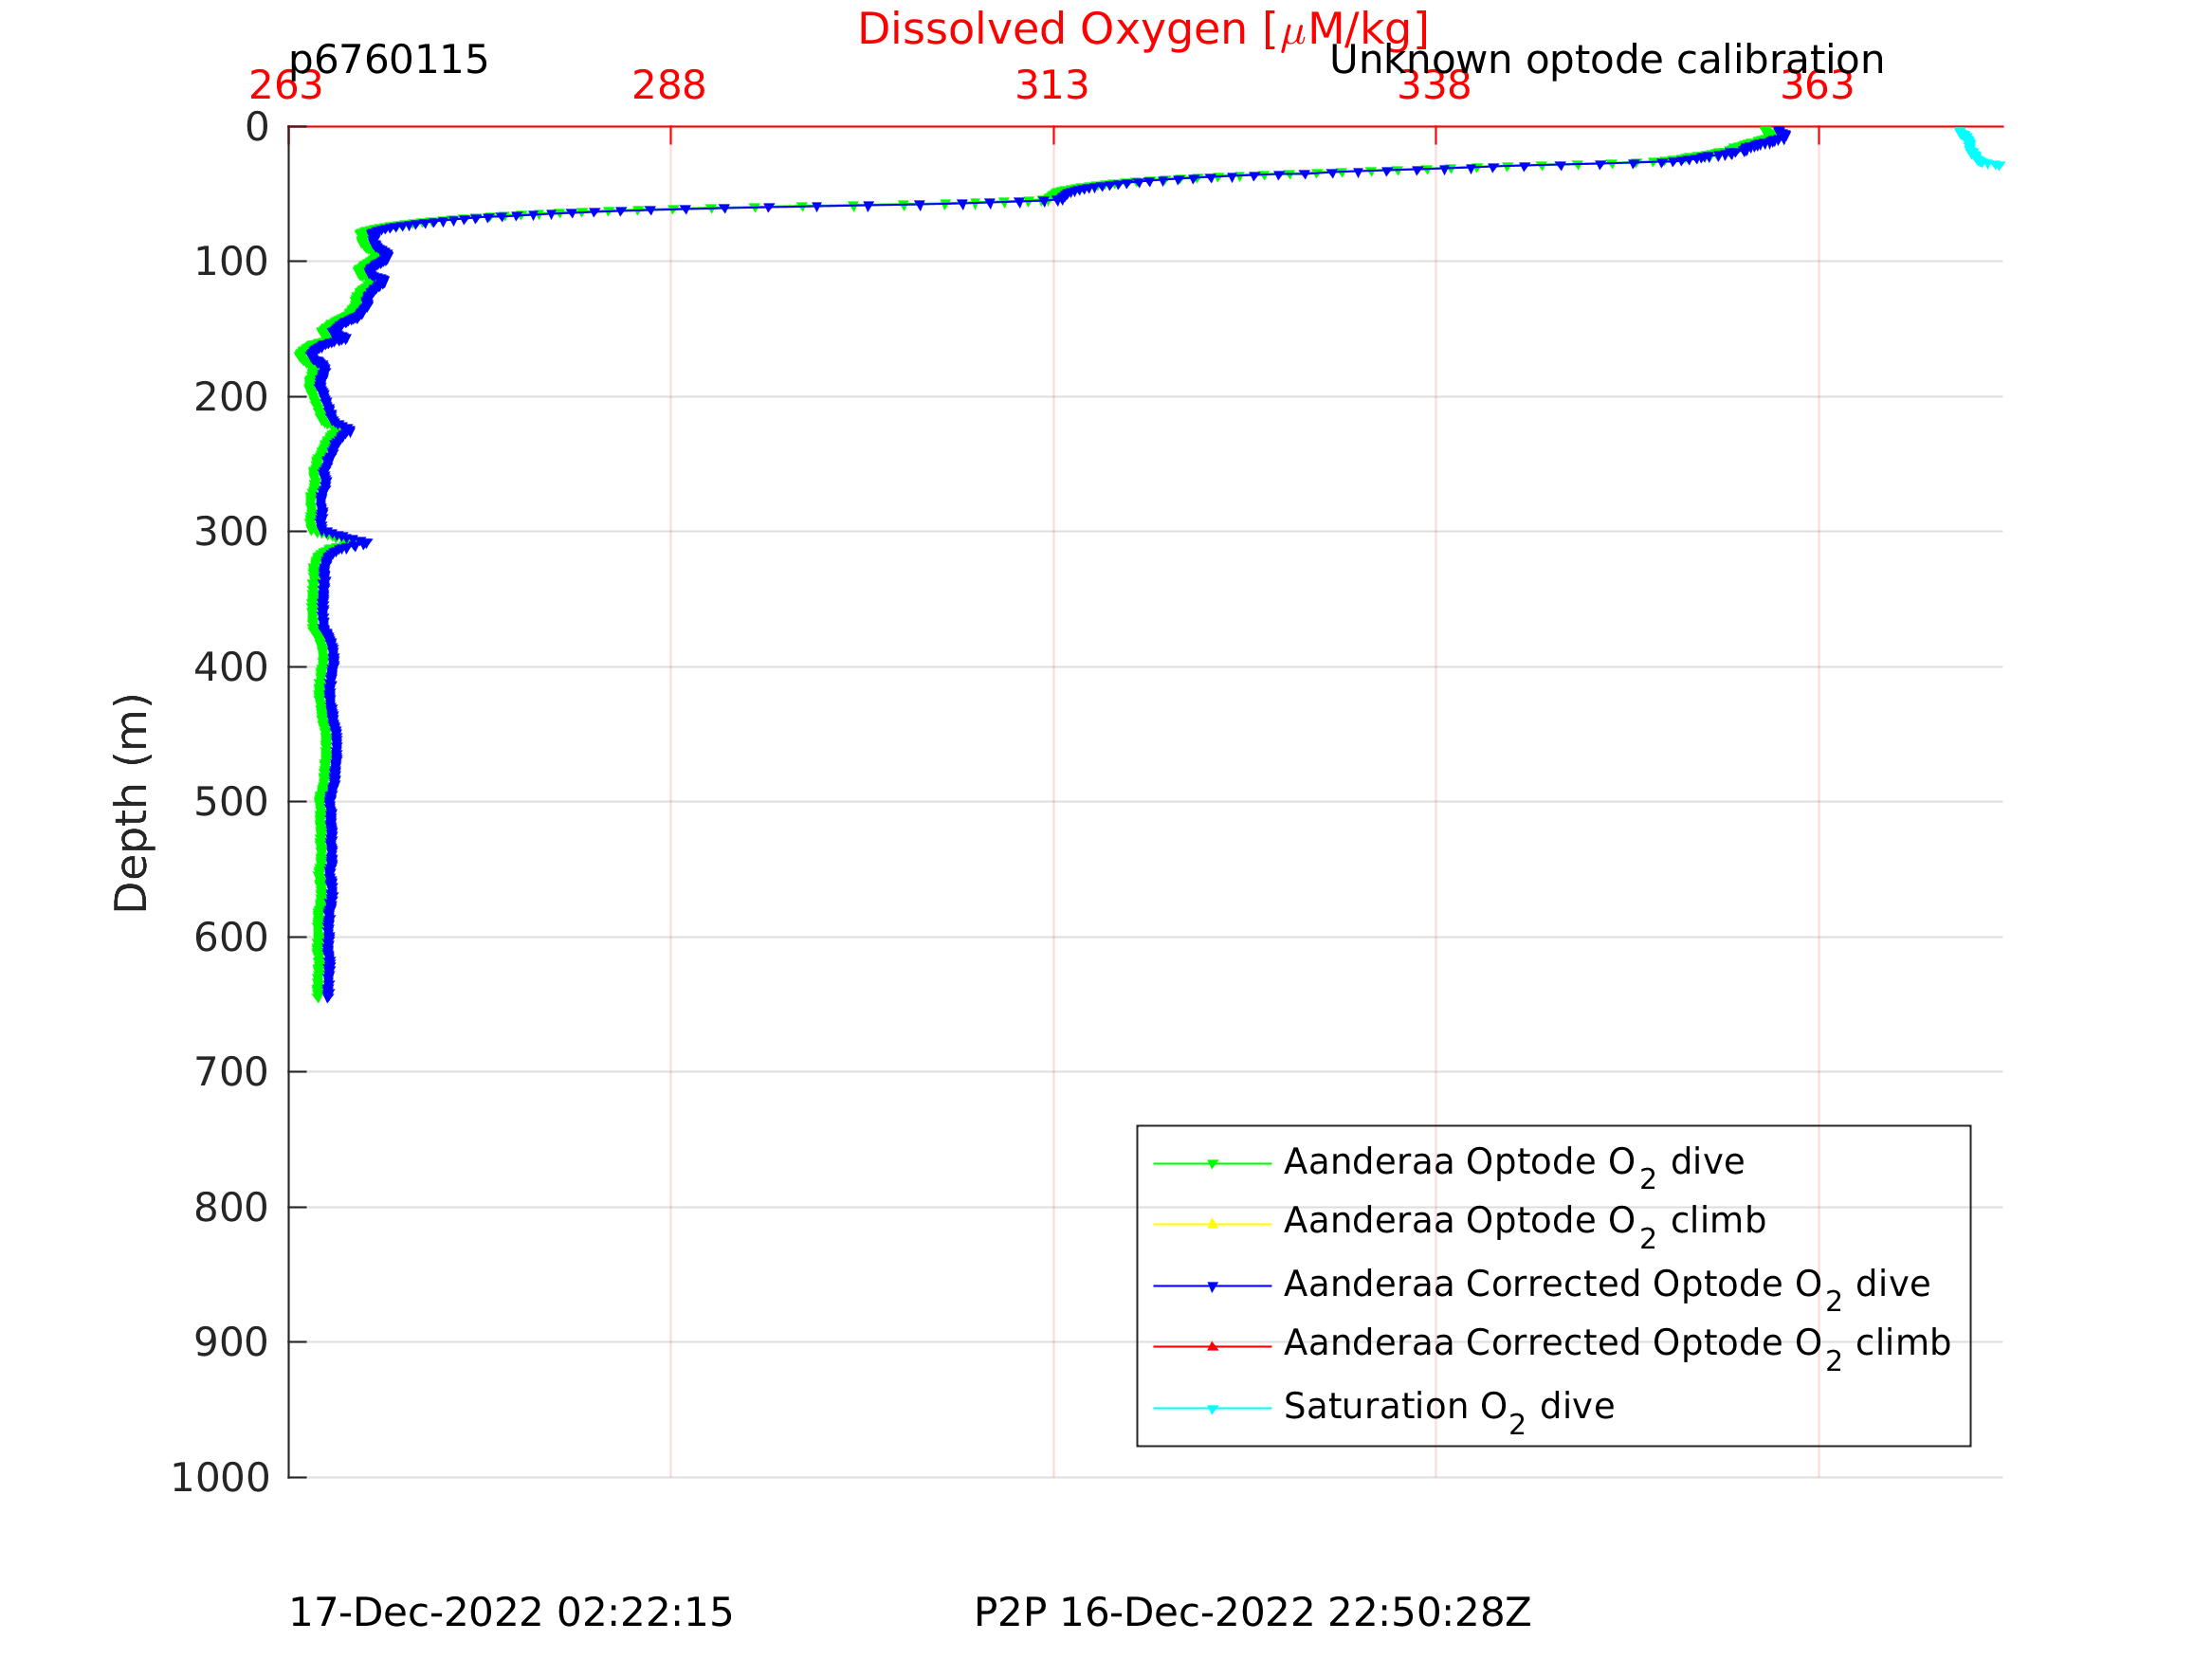Click the depth tick label '100'
Image resolution: width=2212 pixels, height=1659 pixels.
click(231, 262)
